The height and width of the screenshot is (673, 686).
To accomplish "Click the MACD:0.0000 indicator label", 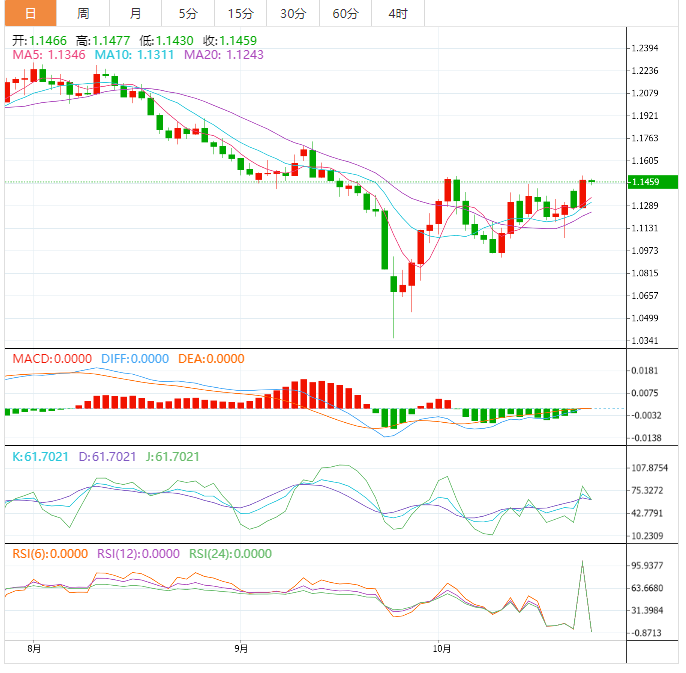I will [x=52, y=359].
